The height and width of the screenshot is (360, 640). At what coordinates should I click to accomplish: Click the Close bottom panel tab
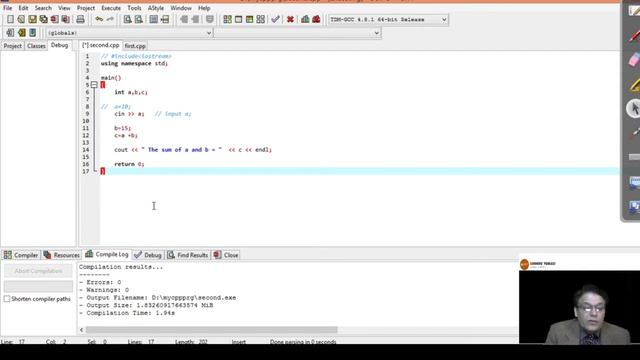click(x=226, y=255)
